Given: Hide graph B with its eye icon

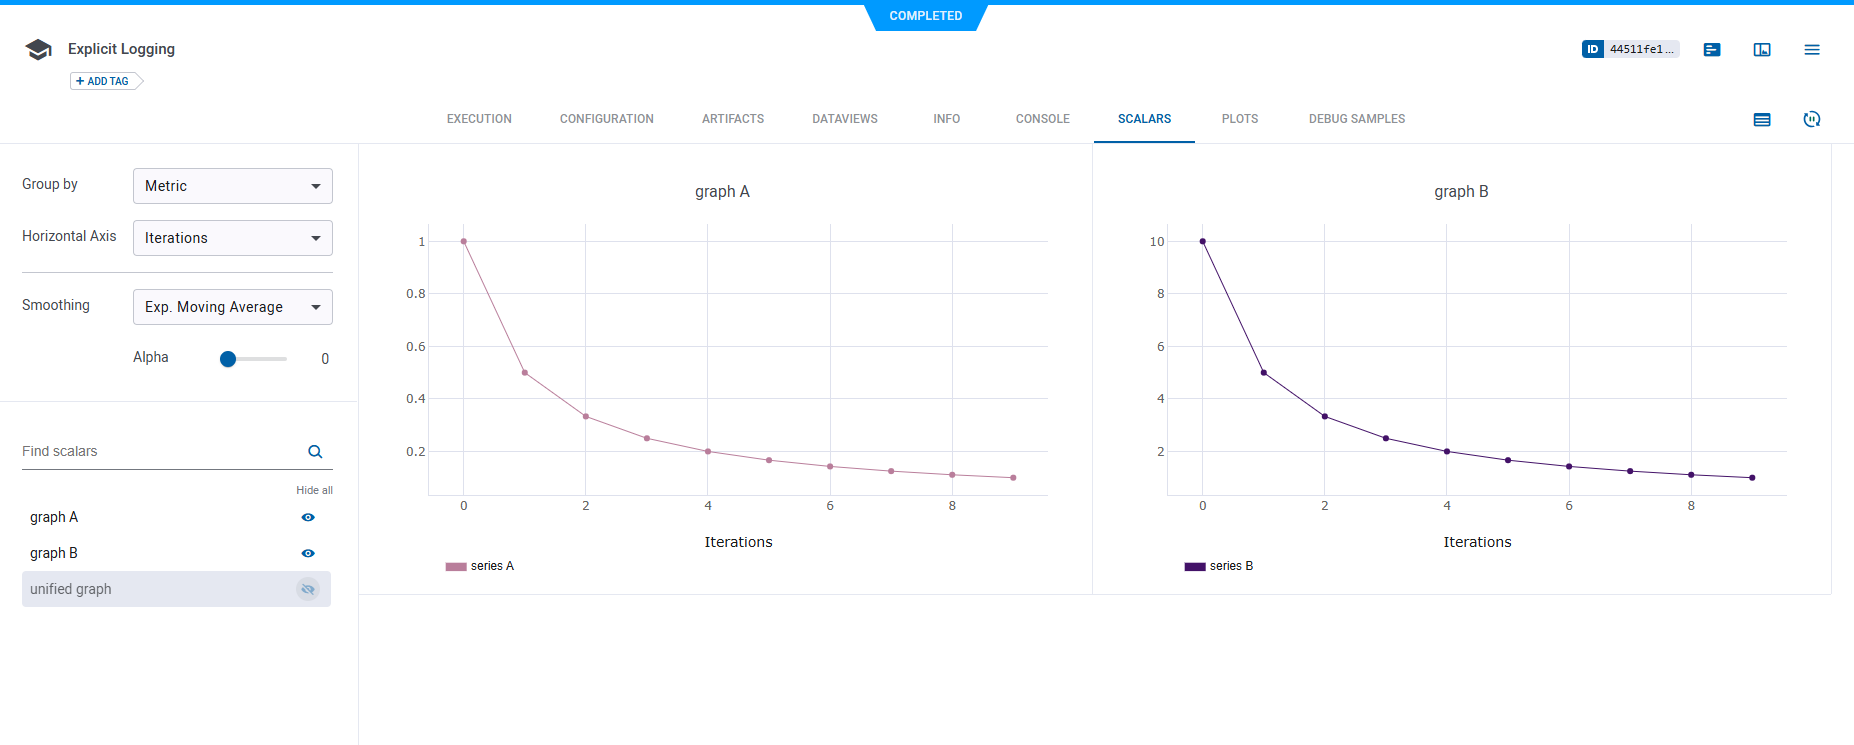Looking at the screenshot, I should [x=308, y=554].
